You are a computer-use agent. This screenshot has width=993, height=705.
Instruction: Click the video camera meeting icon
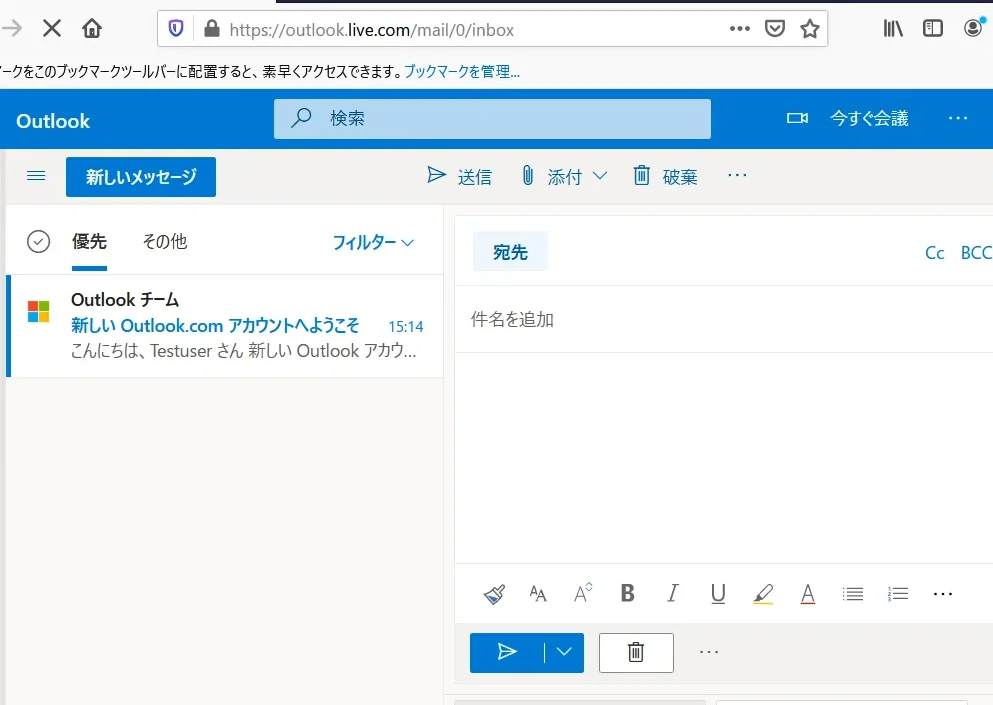pos(797,118)
